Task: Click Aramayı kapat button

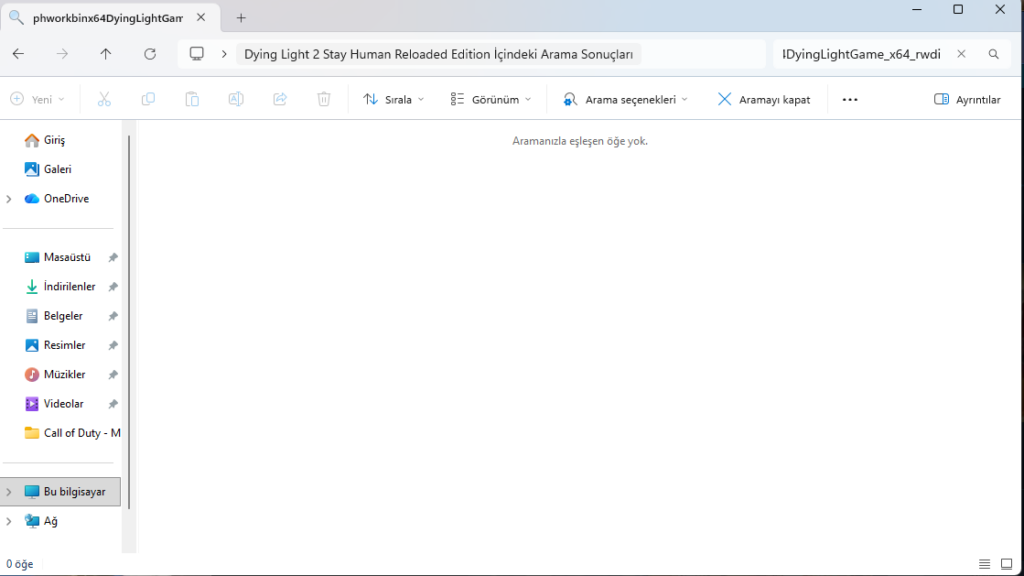Action: point(763,99)
